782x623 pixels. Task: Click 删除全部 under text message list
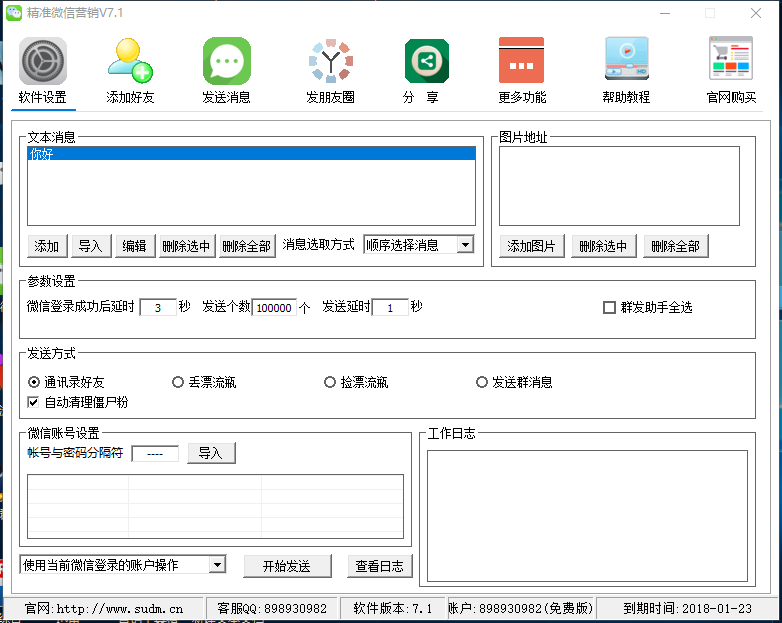247,246
